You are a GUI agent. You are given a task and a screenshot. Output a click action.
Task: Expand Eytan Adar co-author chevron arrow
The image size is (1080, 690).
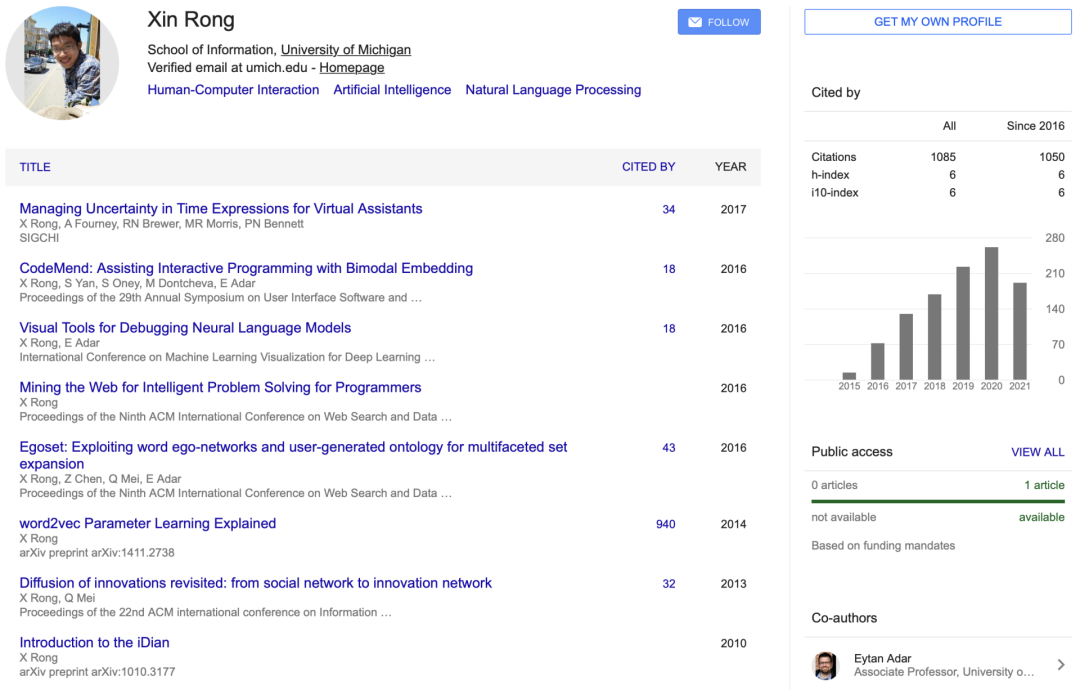coord(1061,665)
